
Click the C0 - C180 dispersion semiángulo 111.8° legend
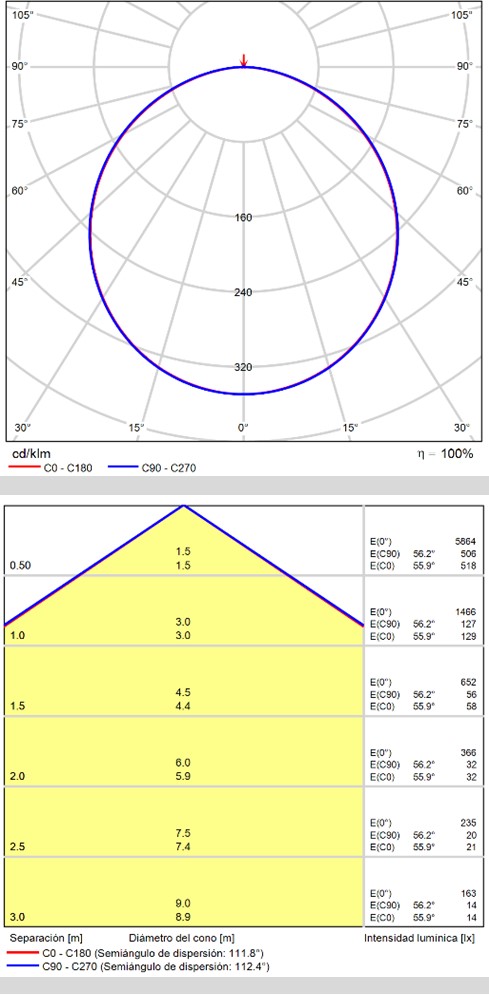coord(153,953)
